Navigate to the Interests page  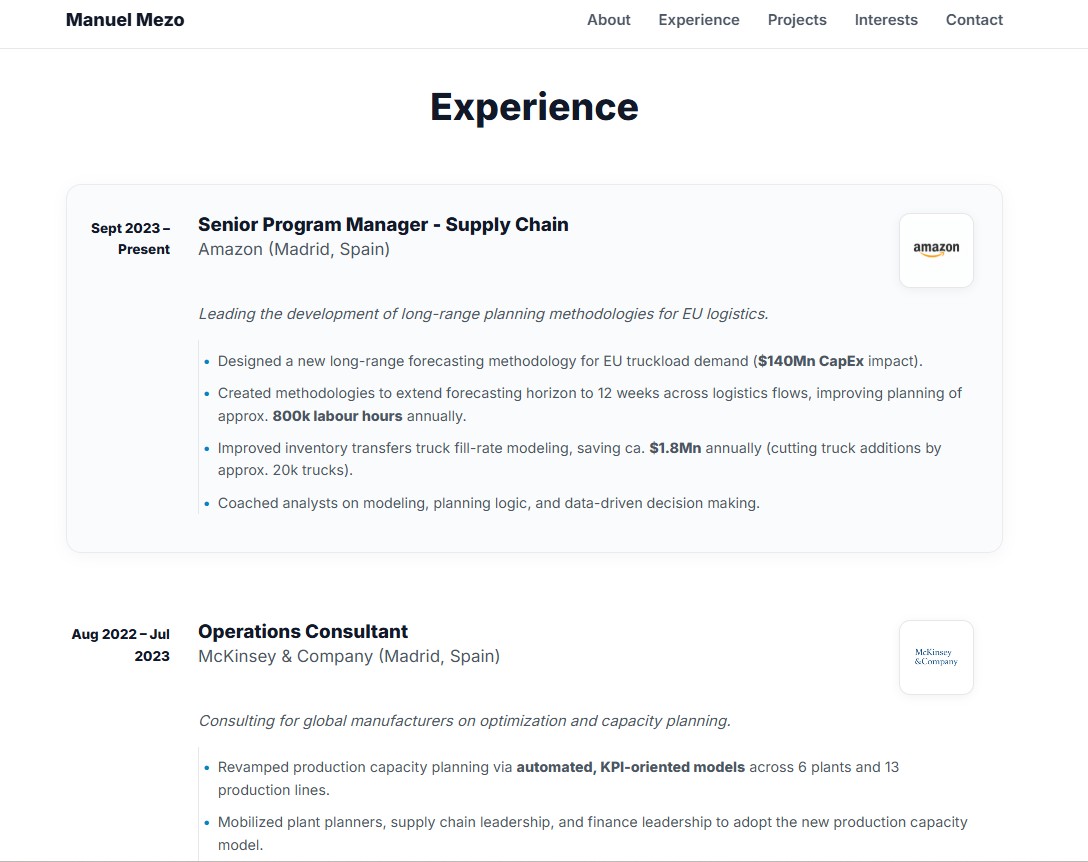click(885, 19)
